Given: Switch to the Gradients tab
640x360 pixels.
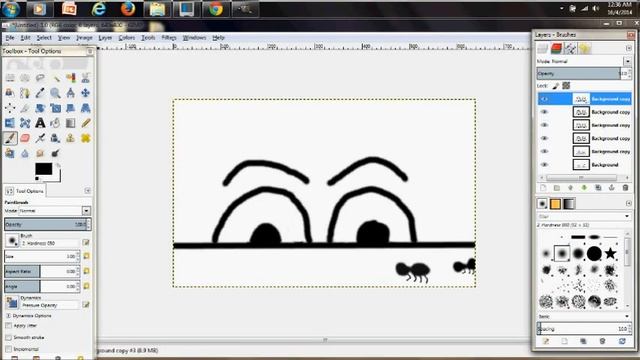Looking at the screenshot, I should pos(569,203).
